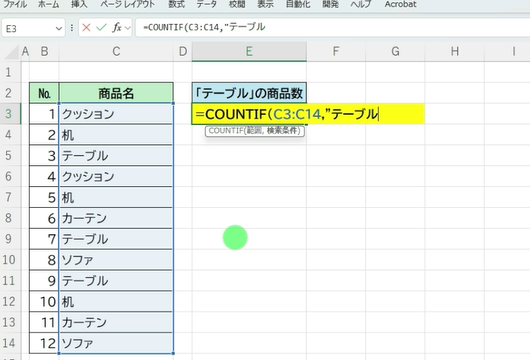Image resolution: width=530 pixels, height=360 pixels.
Task: Click the cell with number 10
Action: point(44,302)
